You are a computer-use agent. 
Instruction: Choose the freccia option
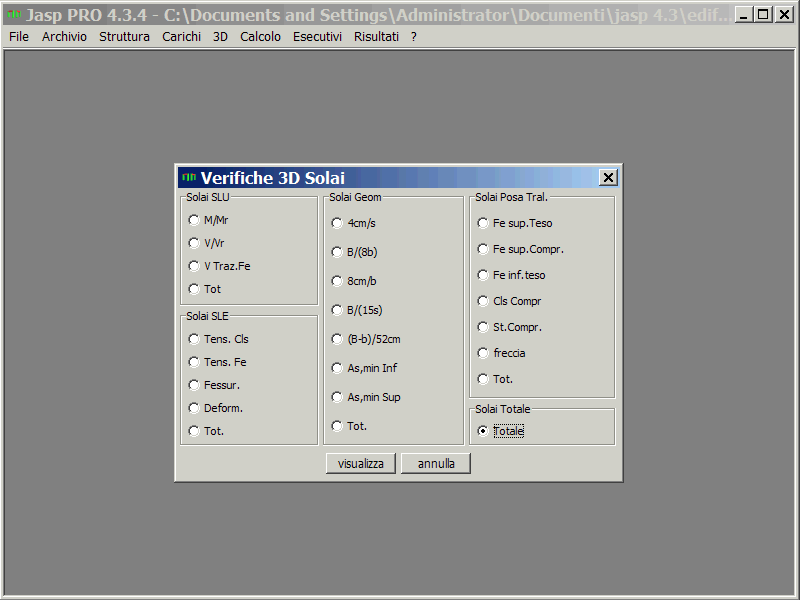483,353
